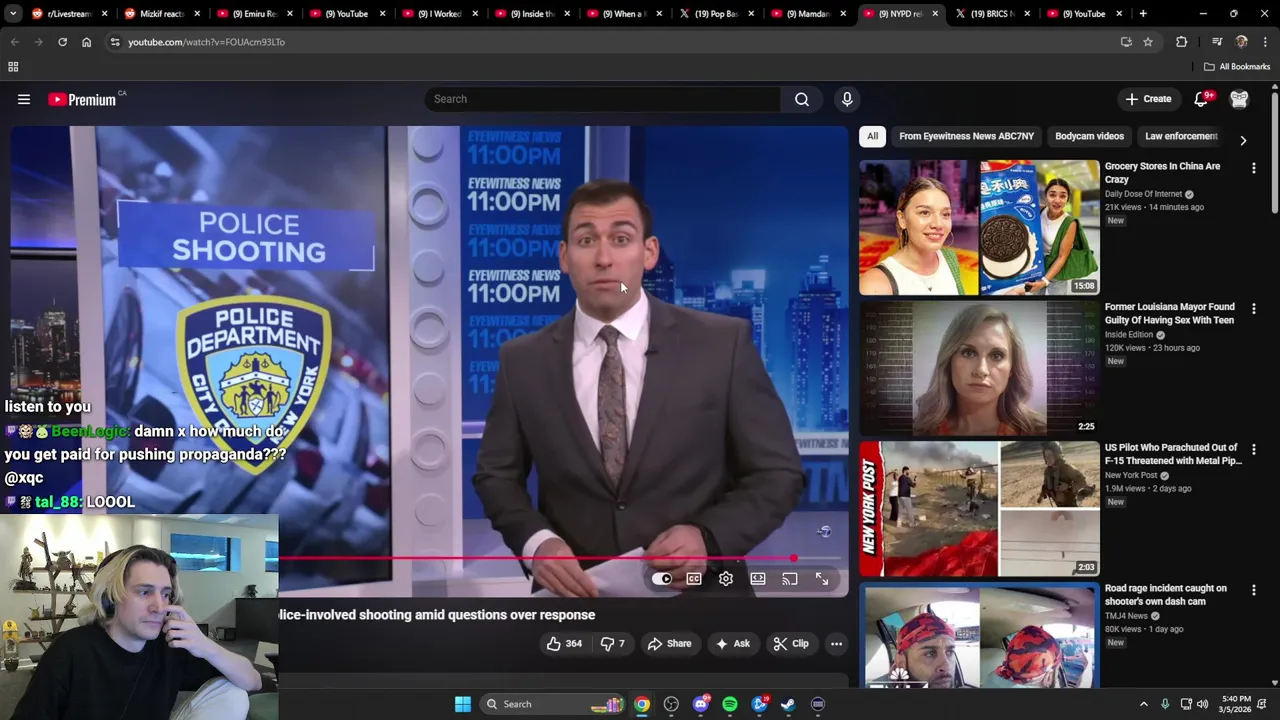Show more filter chips with right arrow
Screen dimensions: 1280x720
(x=1243, y=141)
